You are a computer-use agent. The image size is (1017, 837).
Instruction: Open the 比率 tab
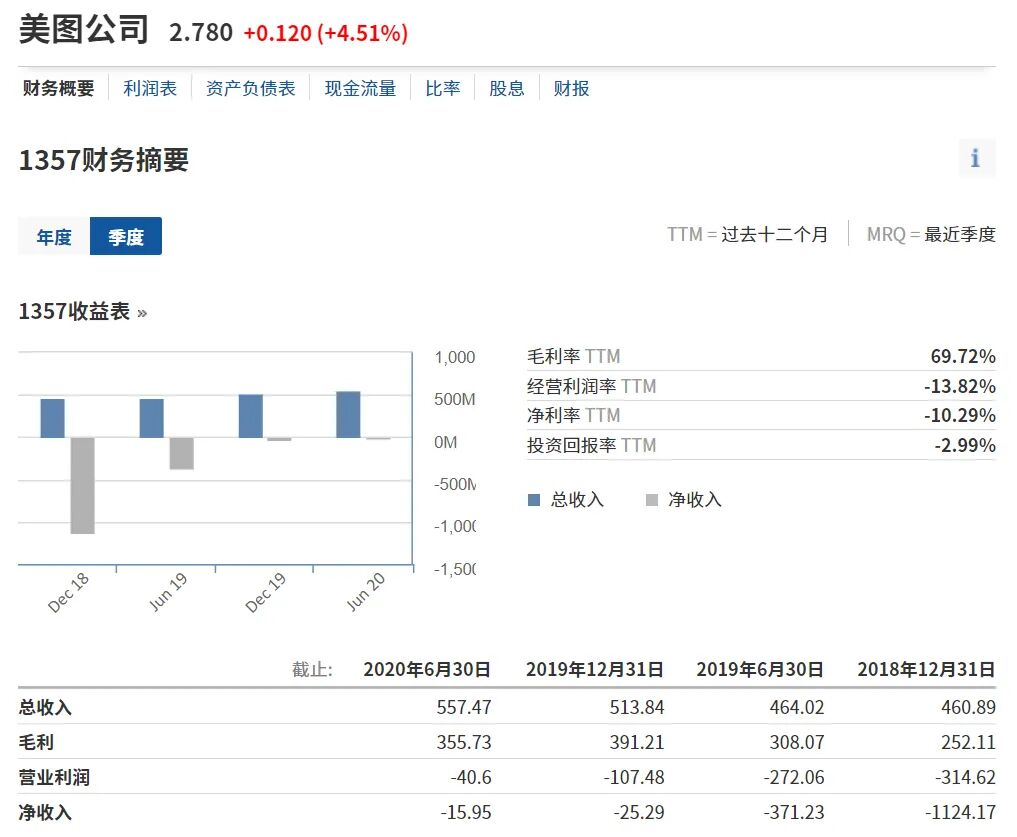442,88
